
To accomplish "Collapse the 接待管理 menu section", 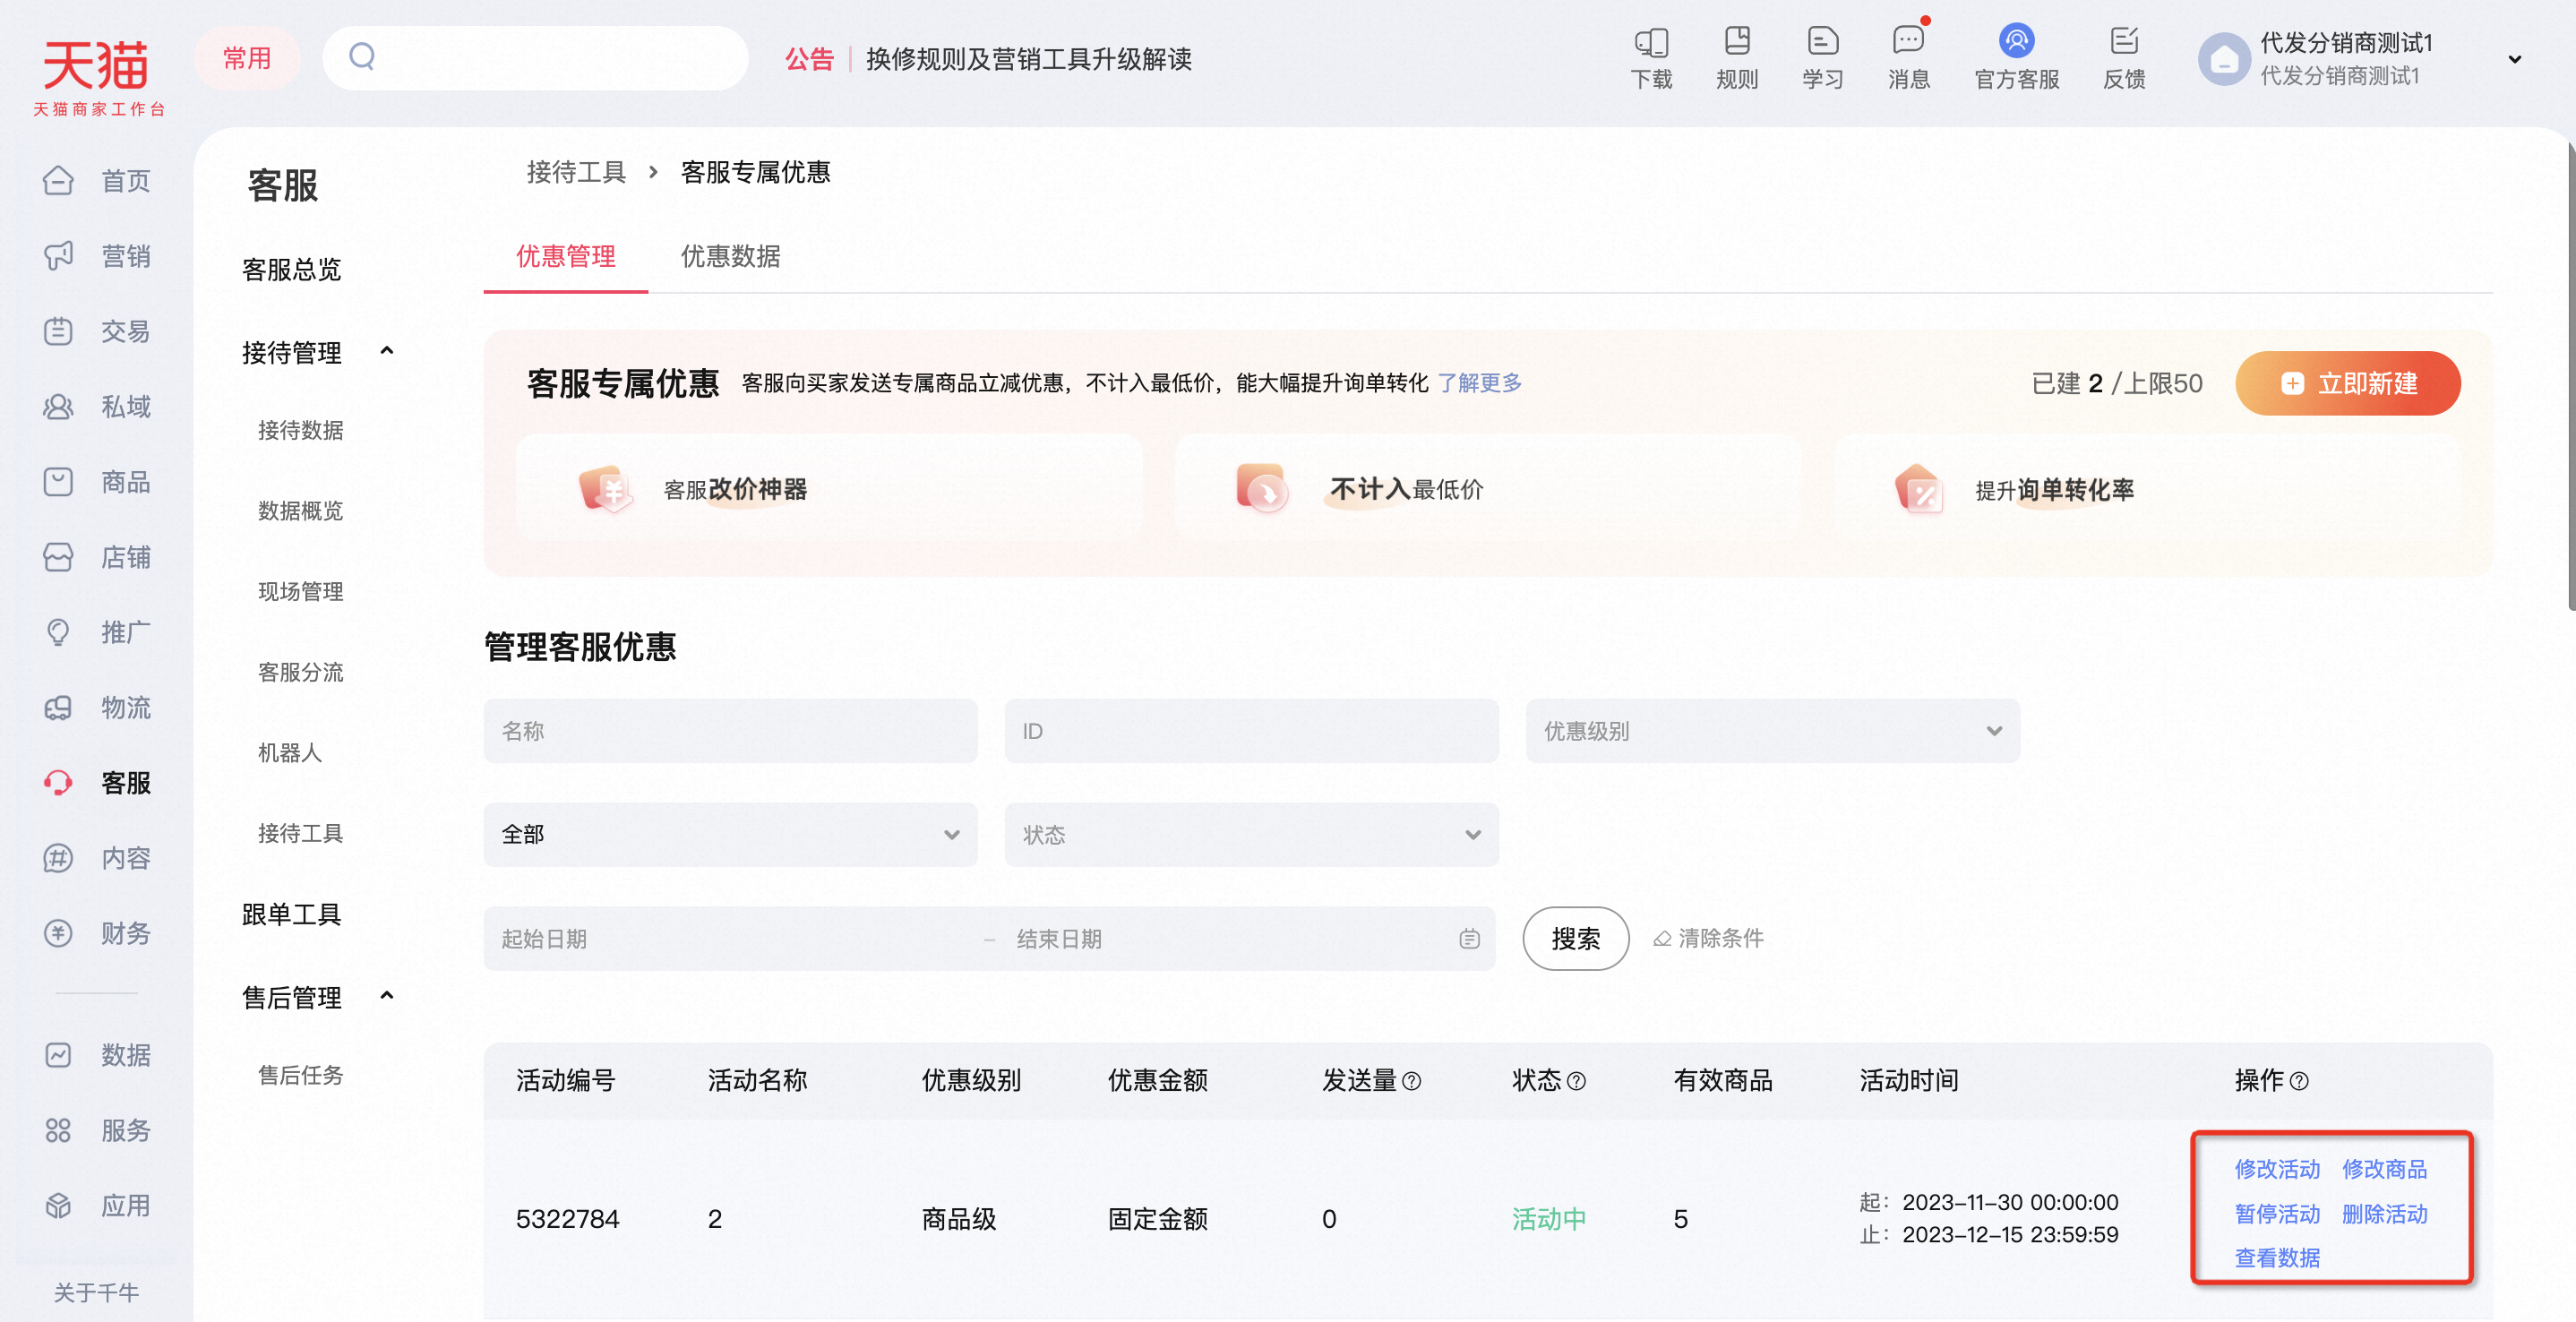I will (x=387, y=351).
